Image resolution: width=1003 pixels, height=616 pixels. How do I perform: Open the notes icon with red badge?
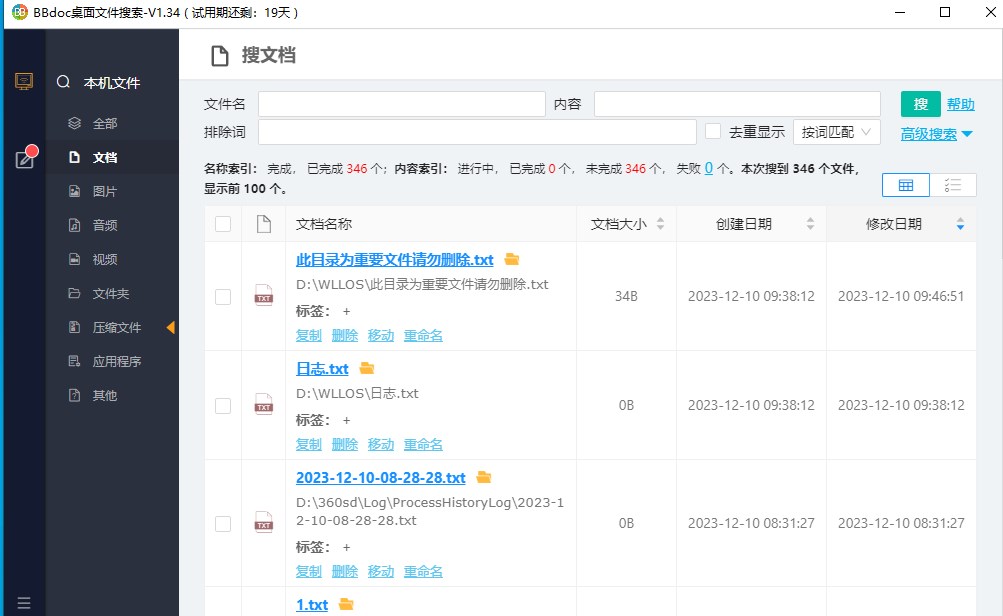click(x=24, y=158)
